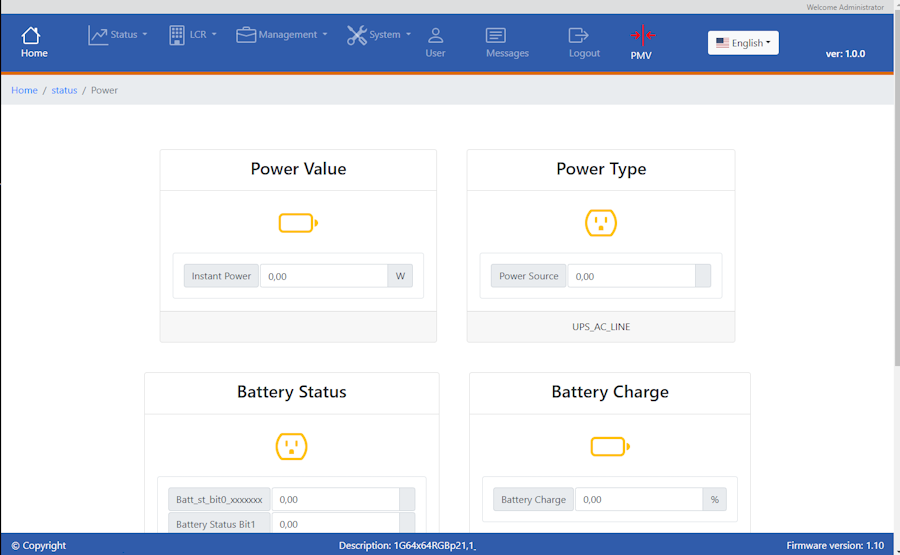The image size is (900, 555).
Task: Click the Home label in navbar
Action: [x=34, y=53]
